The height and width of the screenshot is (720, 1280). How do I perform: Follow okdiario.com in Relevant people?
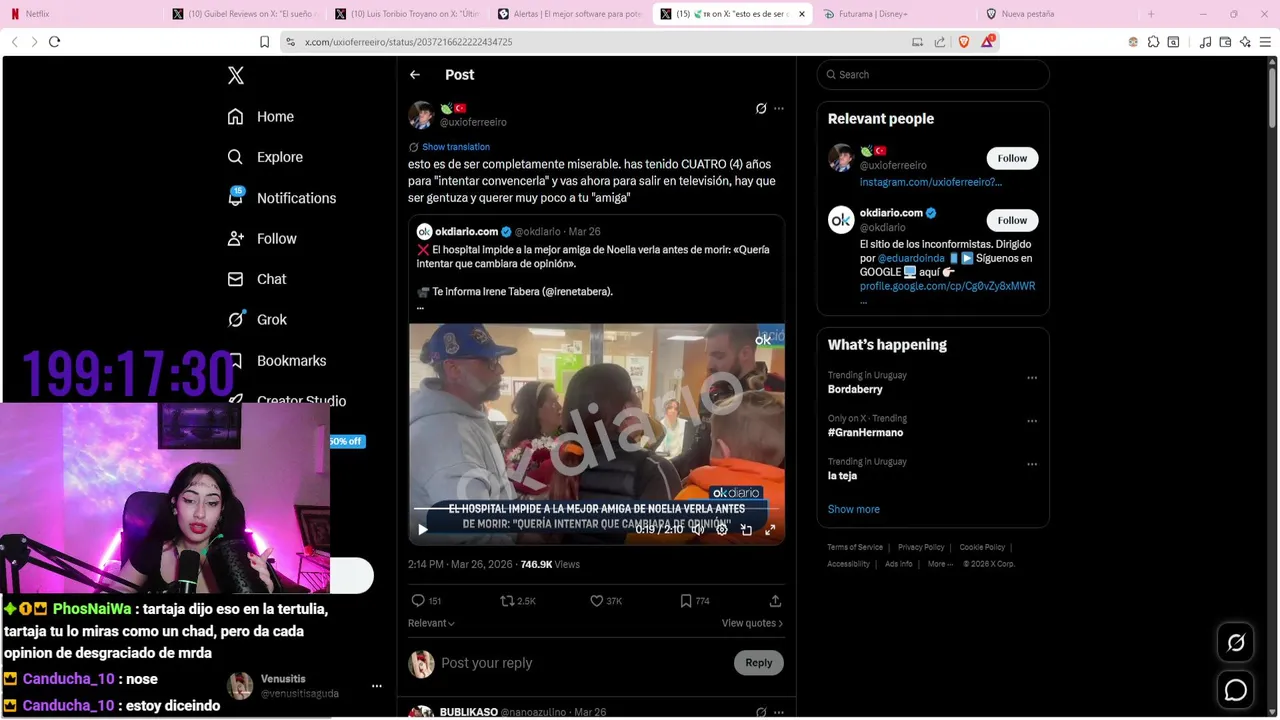click(1012, 220)
